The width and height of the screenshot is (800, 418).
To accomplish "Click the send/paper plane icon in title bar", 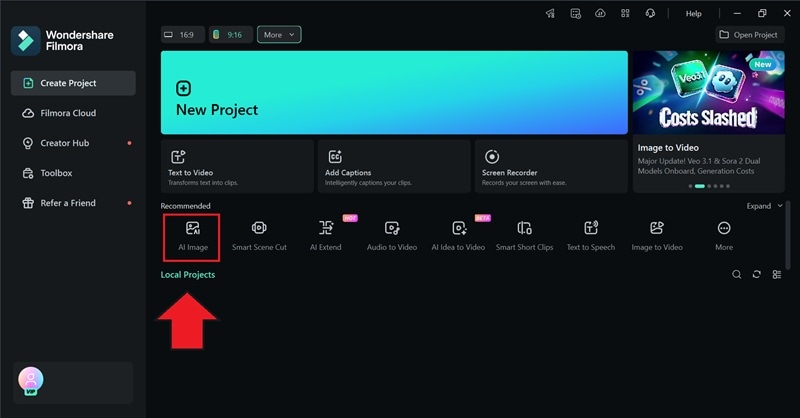I will (x=551, y=14).
